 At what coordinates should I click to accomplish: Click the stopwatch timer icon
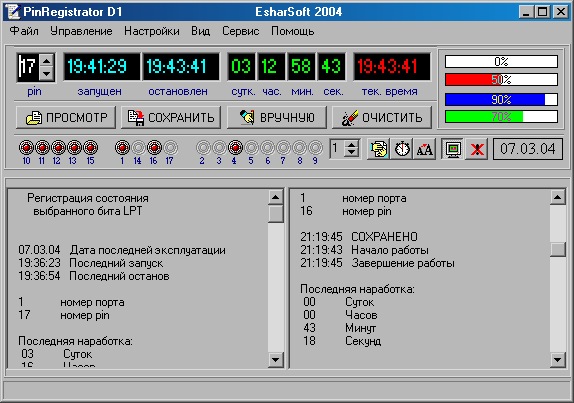pos(402,149)
